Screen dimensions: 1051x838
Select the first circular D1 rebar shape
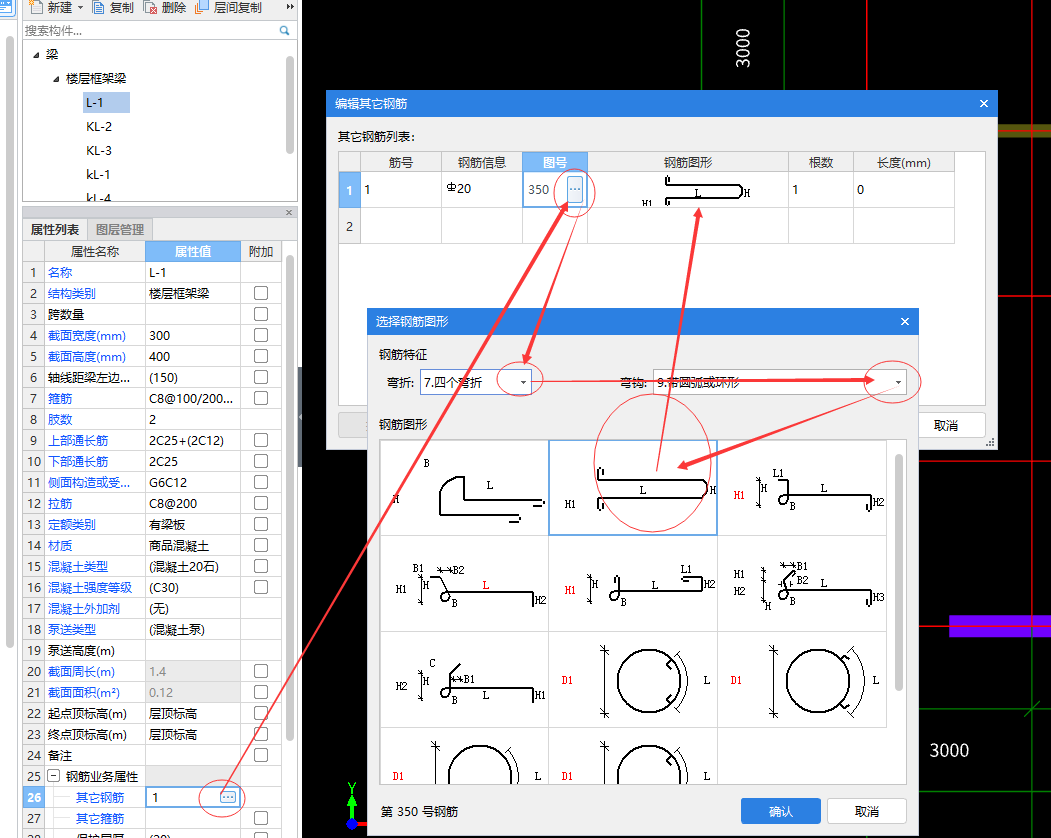point(633,679)
